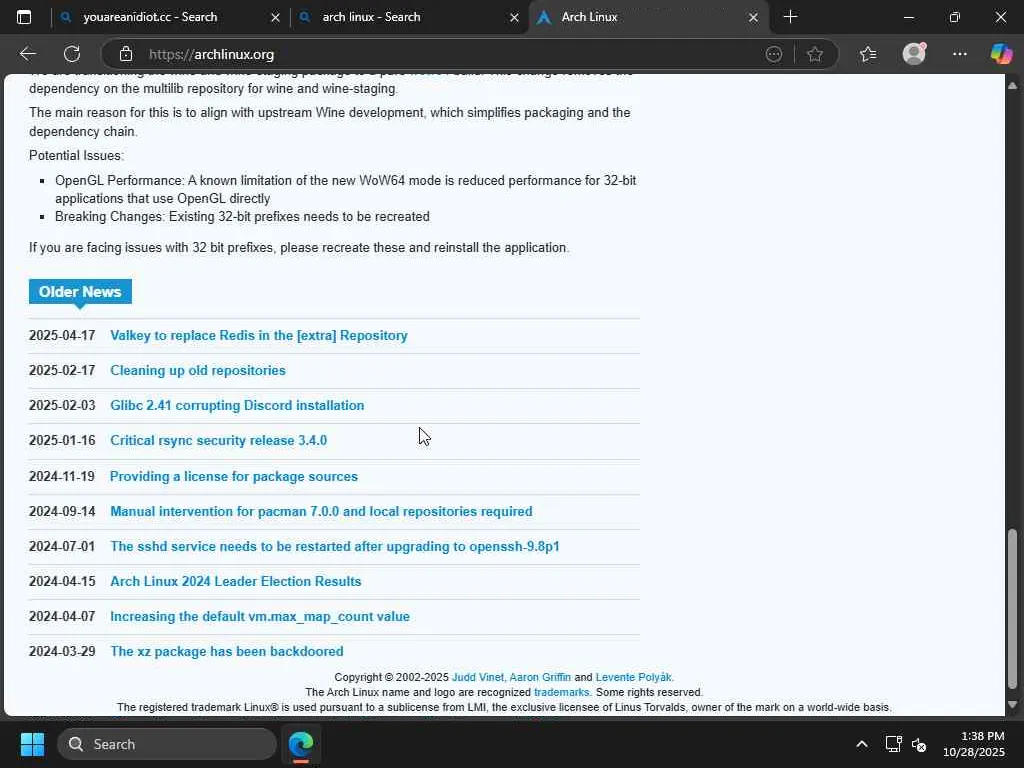Open Microsoft Edge in taskbar
Image resolution: width=1024 pixels, height=768 pixels.
pos(301,744)
